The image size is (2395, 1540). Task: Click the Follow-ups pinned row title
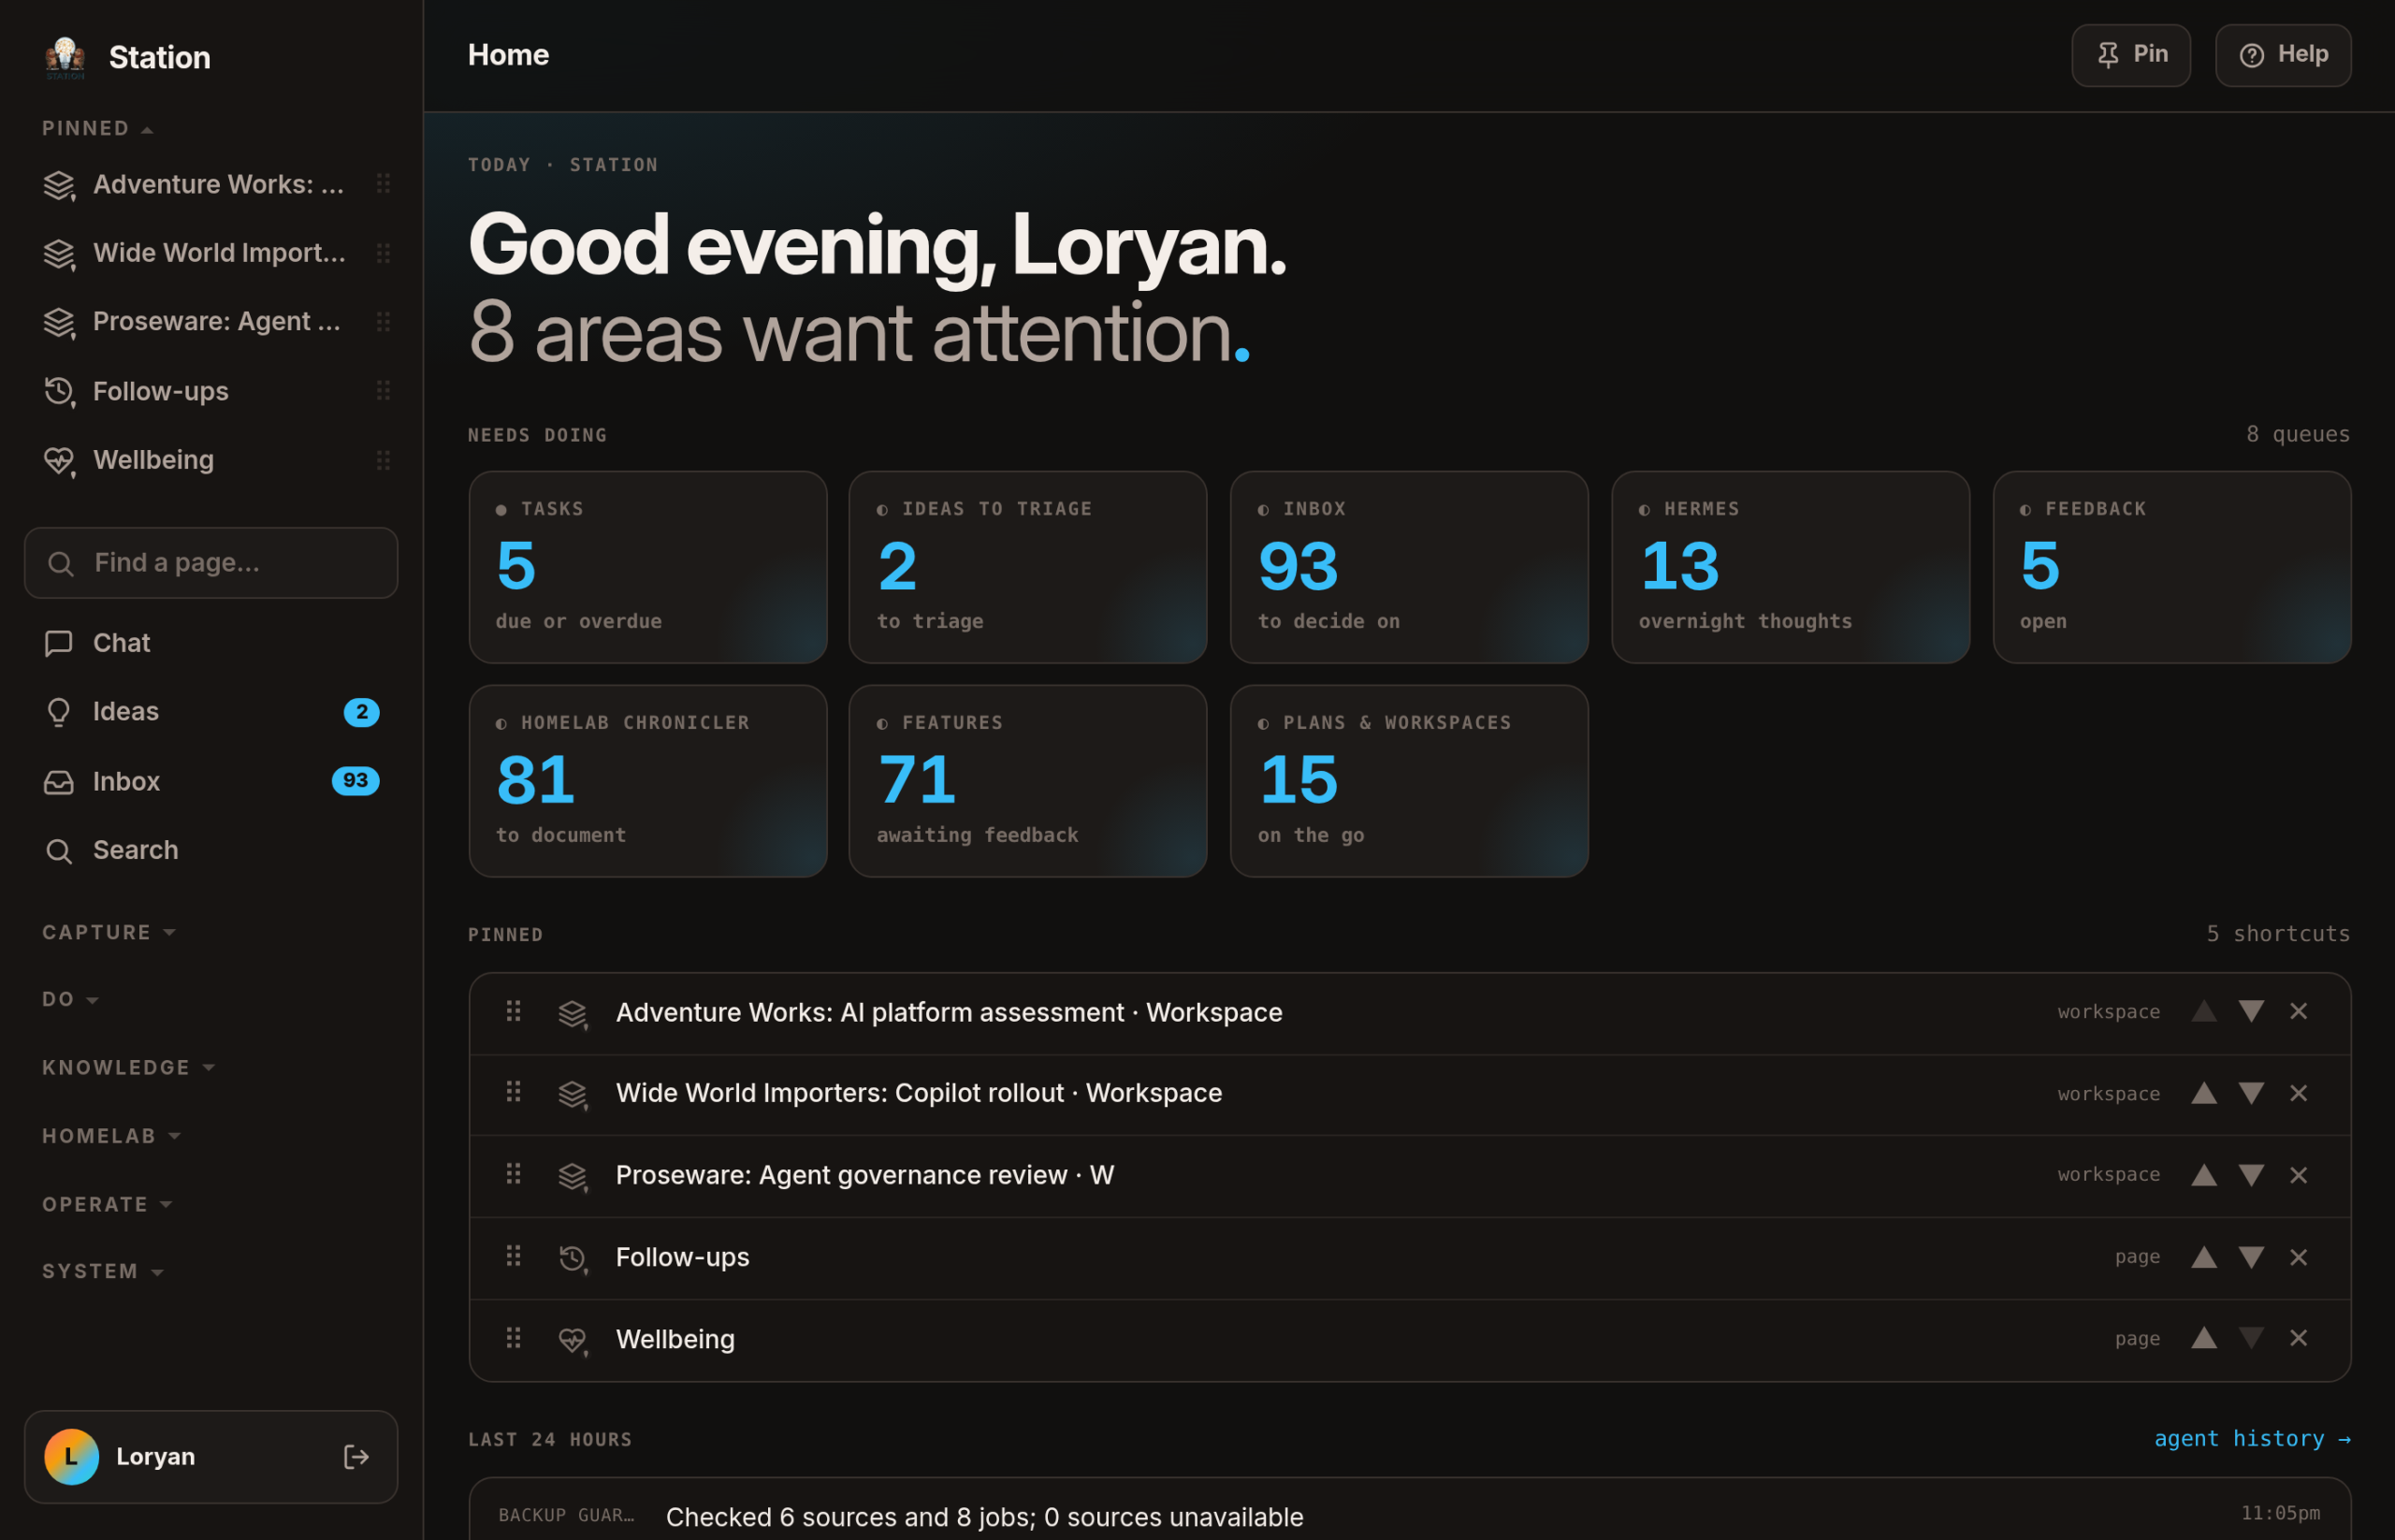[682, 1257]
